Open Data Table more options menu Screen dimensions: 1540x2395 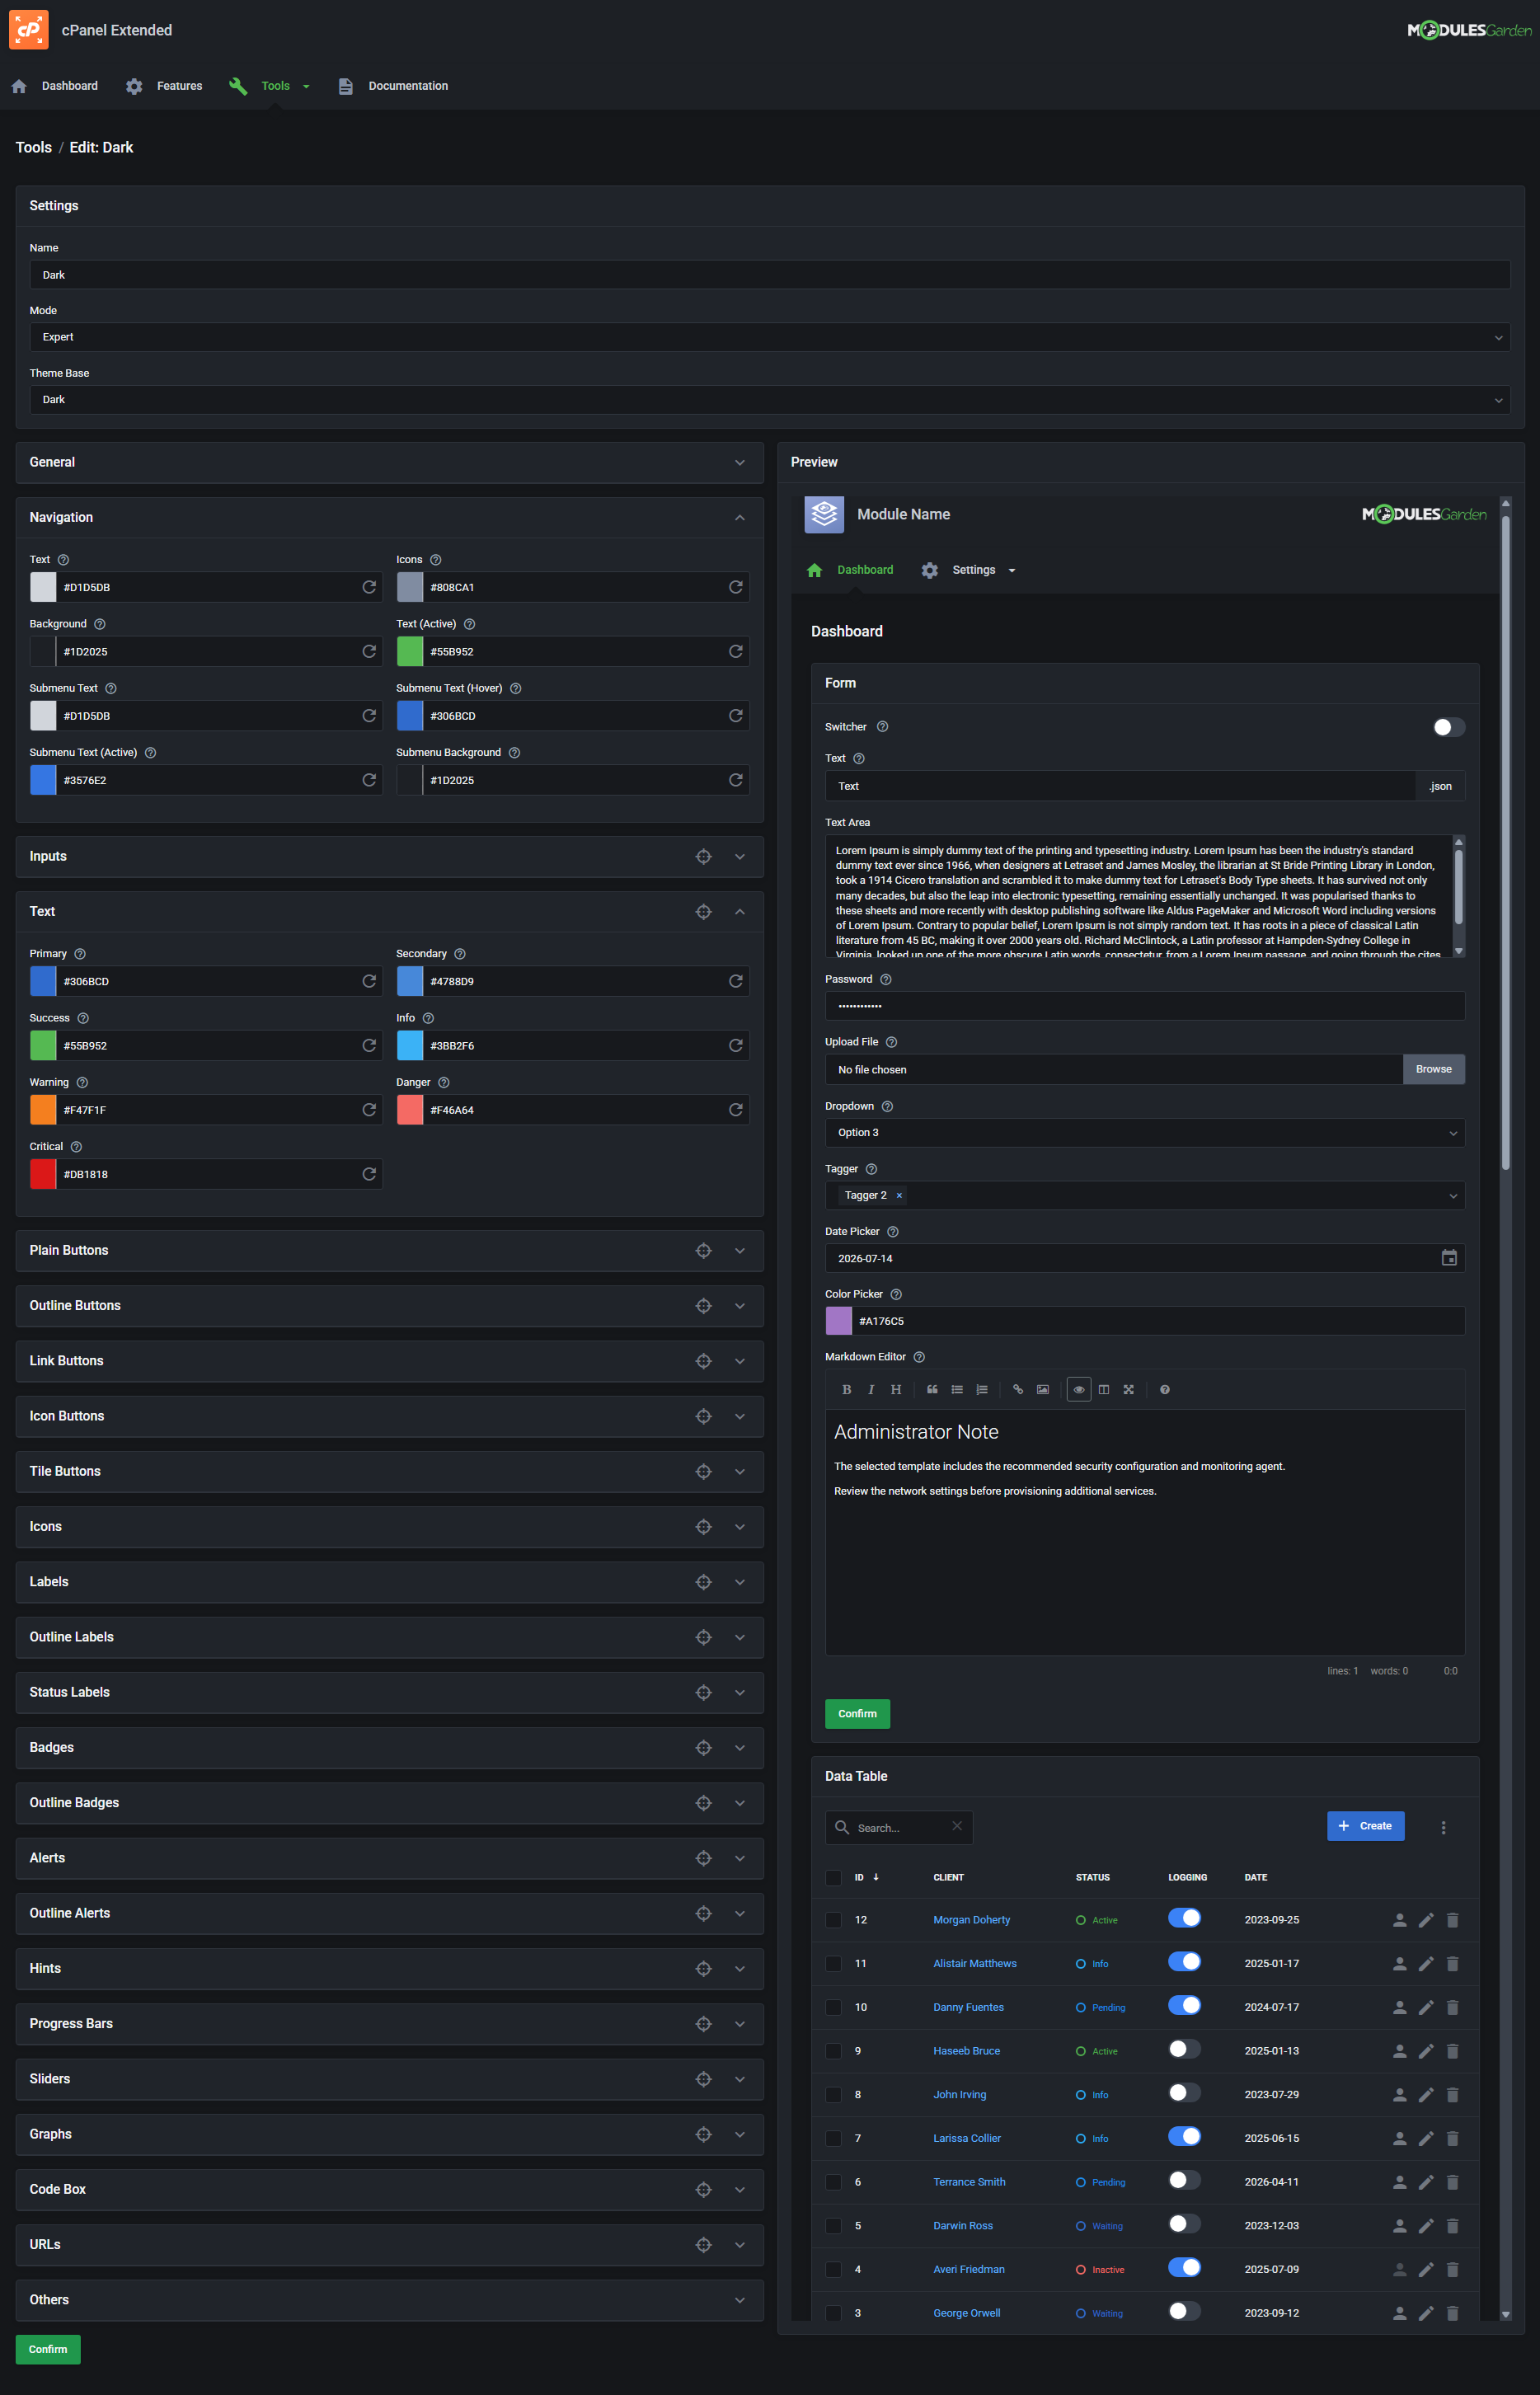point(1443,1827)
